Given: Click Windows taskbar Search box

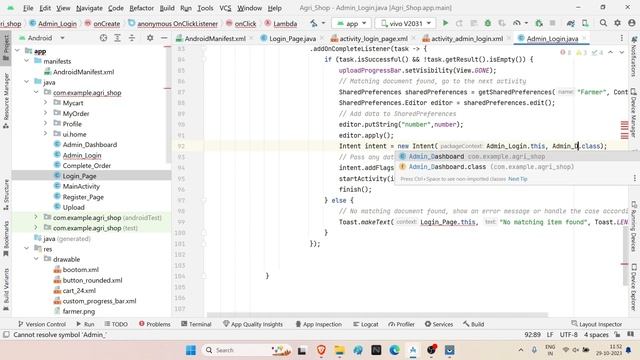Looking at the screenshot, I should point(247,350).
